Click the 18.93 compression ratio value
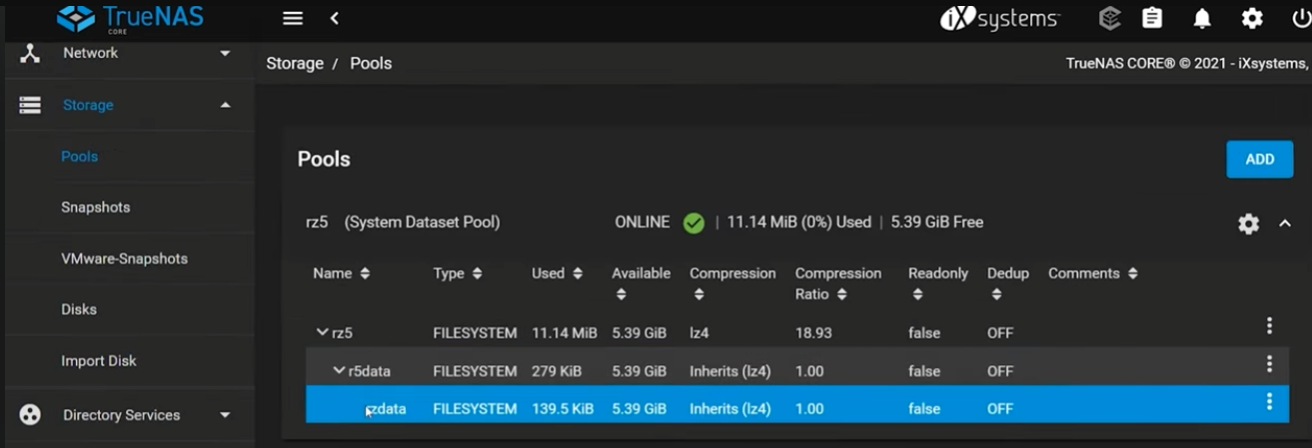 tap(813, 332)
